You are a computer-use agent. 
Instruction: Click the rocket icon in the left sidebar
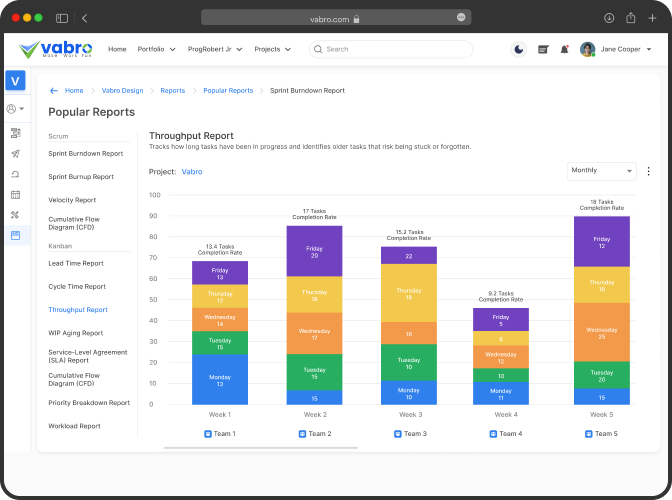15,154
